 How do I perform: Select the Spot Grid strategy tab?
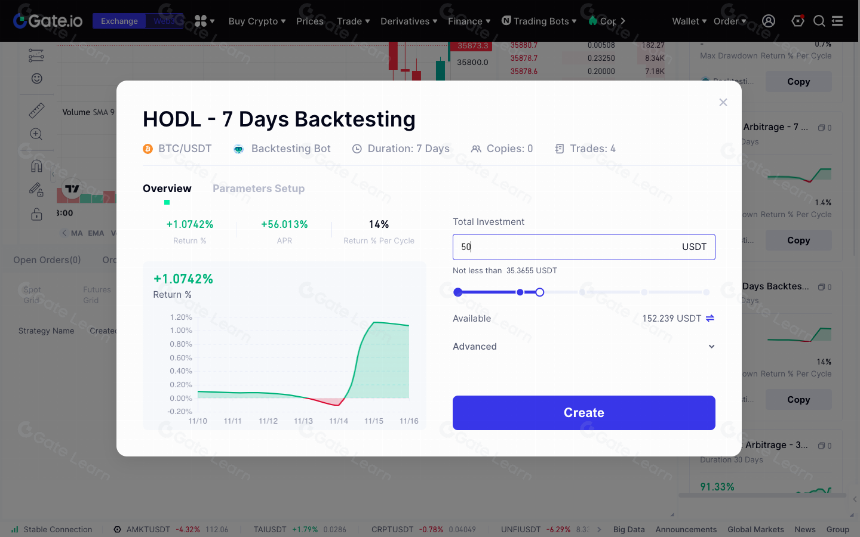pyautogui.click(x=32, y=295)
